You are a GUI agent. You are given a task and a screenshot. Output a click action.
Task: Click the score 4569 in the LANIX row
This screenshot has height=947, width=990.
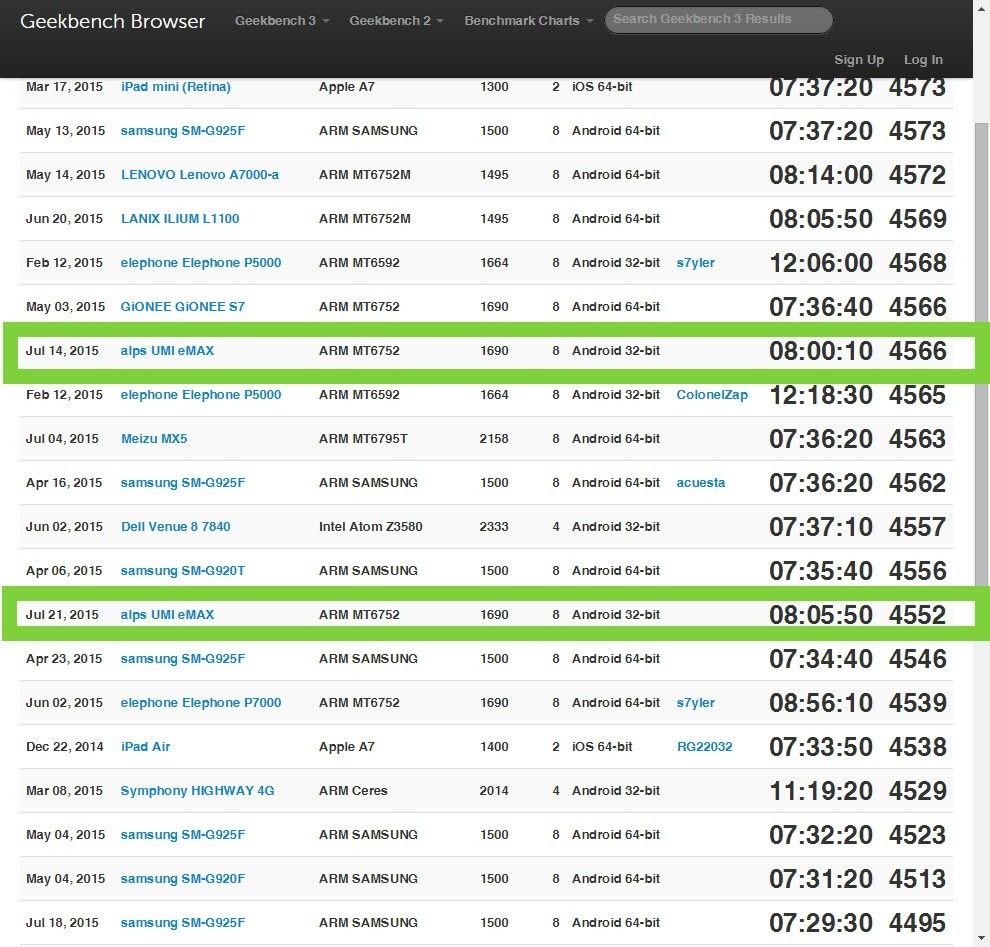(917, 219)
